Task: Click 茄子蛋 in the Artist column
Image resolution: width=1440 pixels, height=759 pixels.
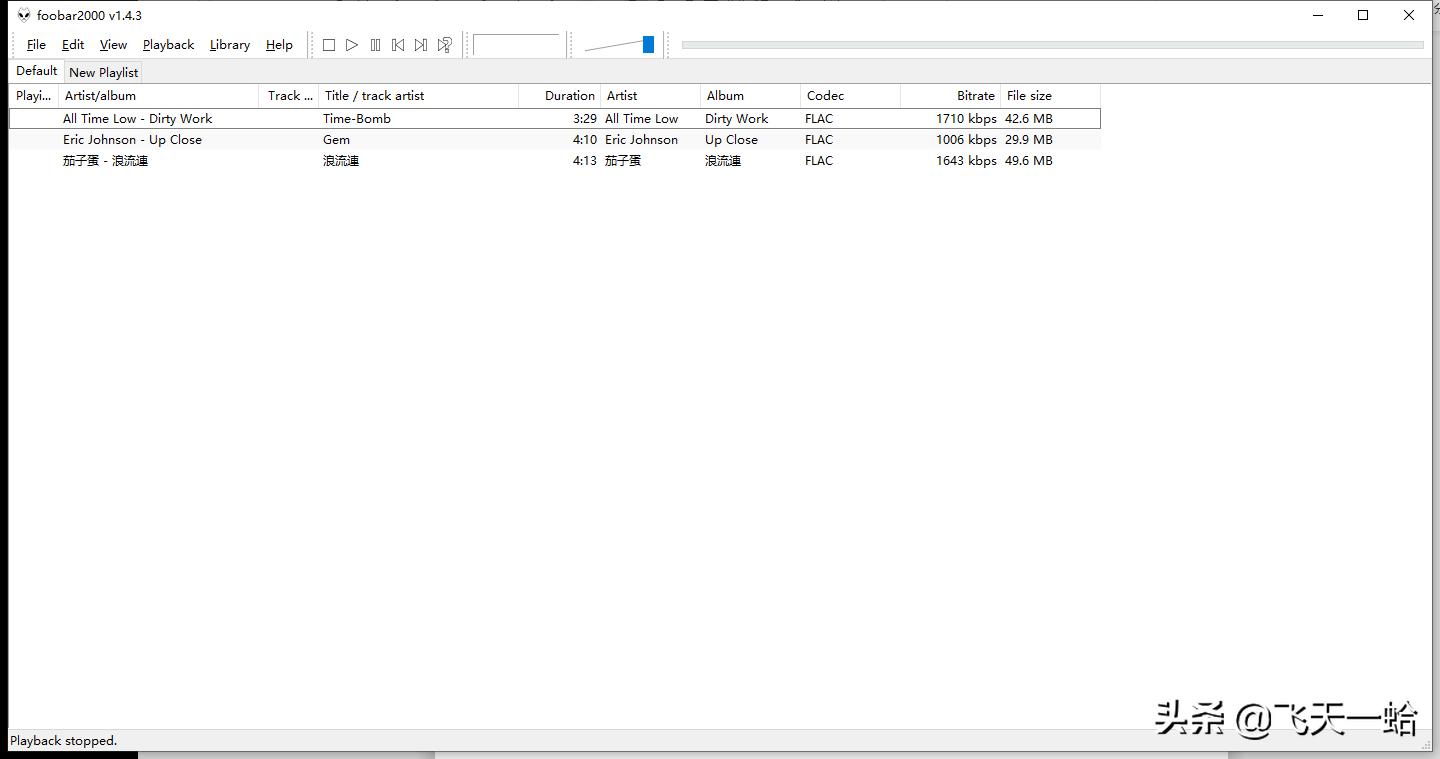Action: tap(623, 161)
